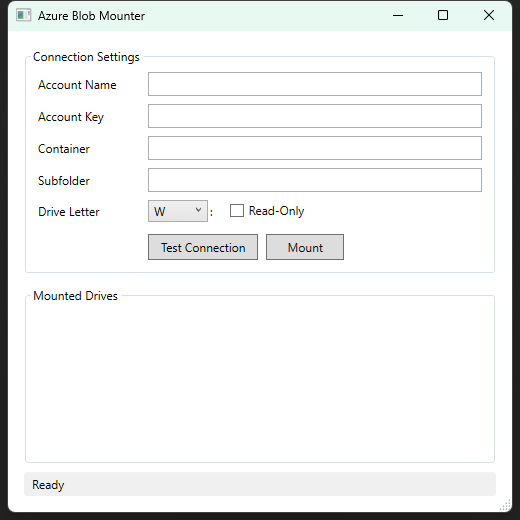Click the Ready status bar text
This screenshot has height=520, width=520.
click(x=48, y=485)
